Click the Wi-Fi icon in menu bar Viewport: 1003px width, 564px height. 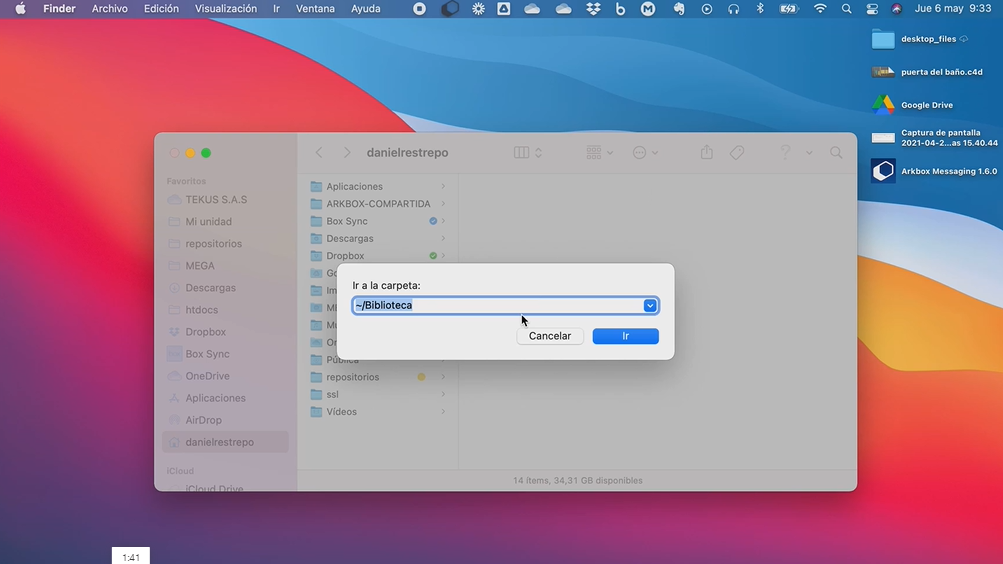pos(820,9)
